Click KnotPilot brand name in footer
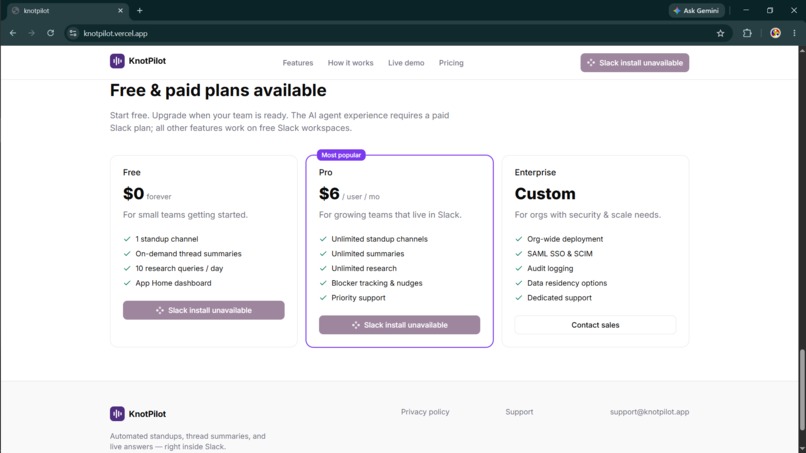The image size is (806, 453). [x=147, y=414]
